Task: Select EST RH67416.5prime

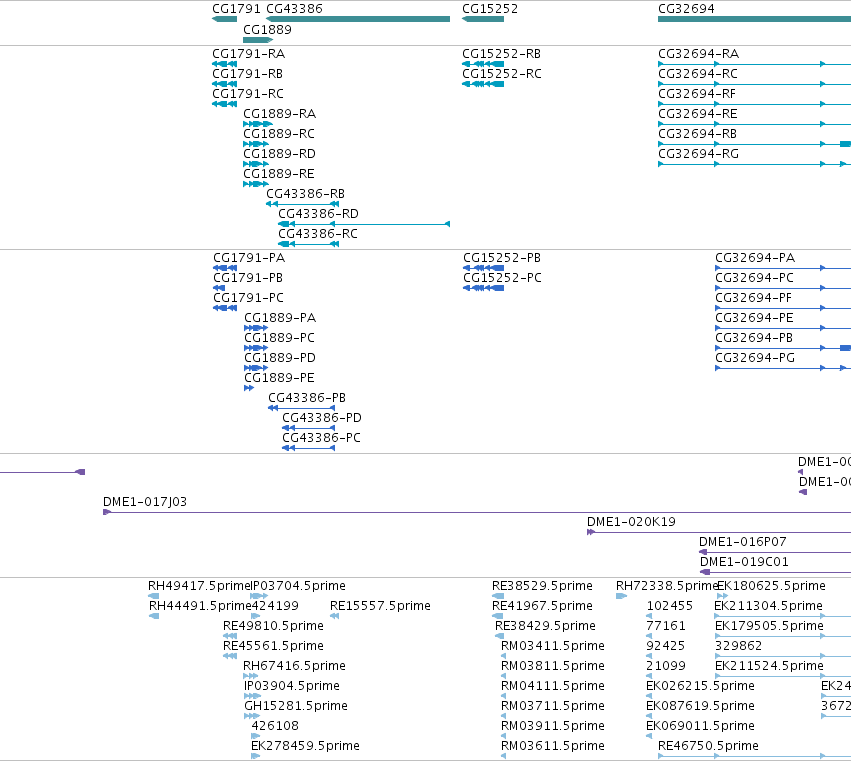Action: click(294, 667)
